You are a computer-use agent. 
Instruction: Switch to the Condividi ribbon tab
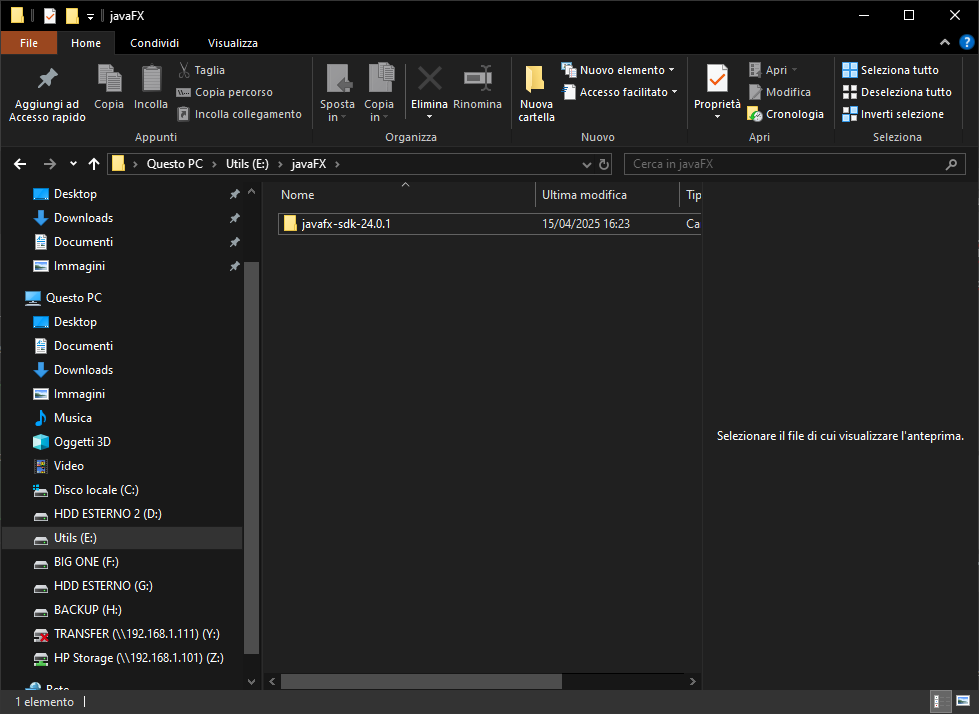pos(154,43)
